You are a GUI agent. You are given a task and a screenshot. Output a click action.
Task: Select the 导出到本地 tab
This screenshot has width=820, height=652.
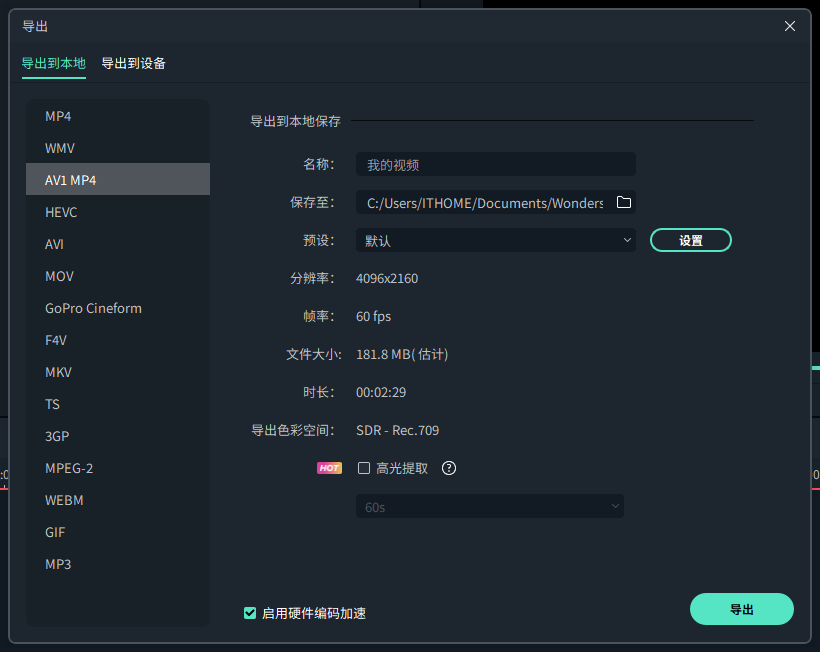(54, 64)
